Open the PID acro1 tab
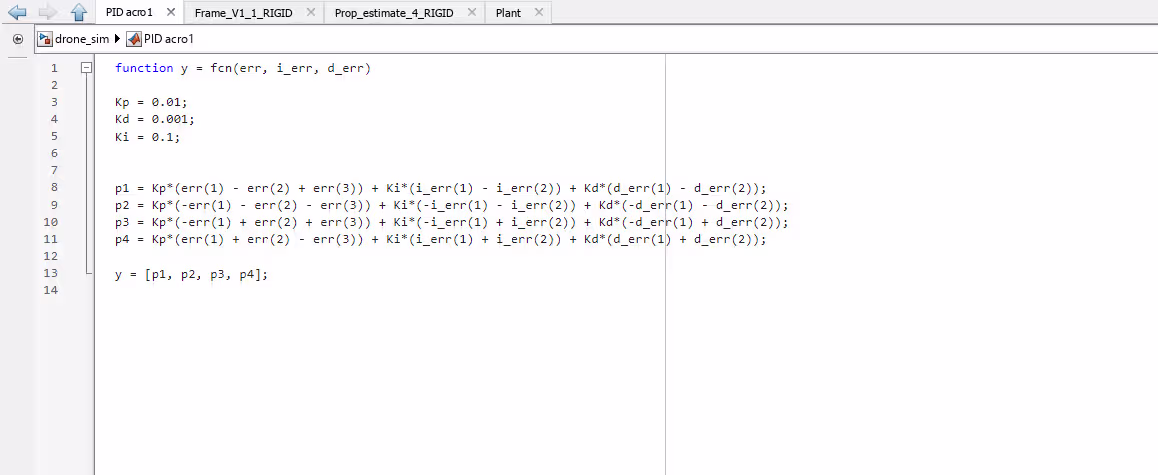 [129, 13]
